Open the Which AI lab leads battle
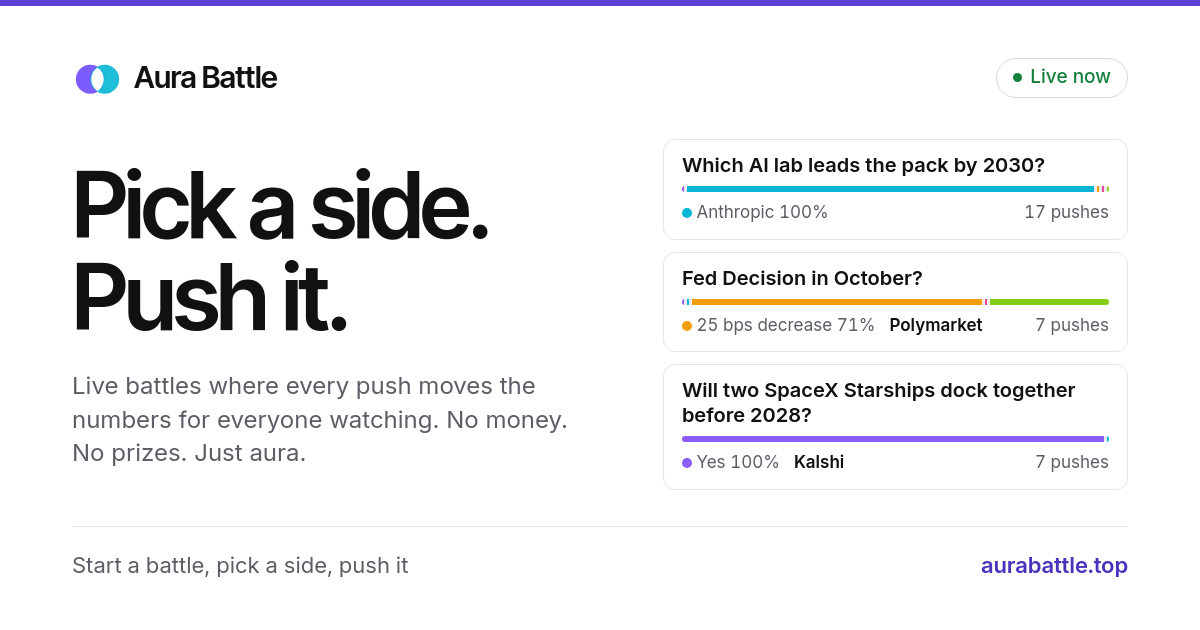This screenshot has height=630, width=1200. click(895, 190)
